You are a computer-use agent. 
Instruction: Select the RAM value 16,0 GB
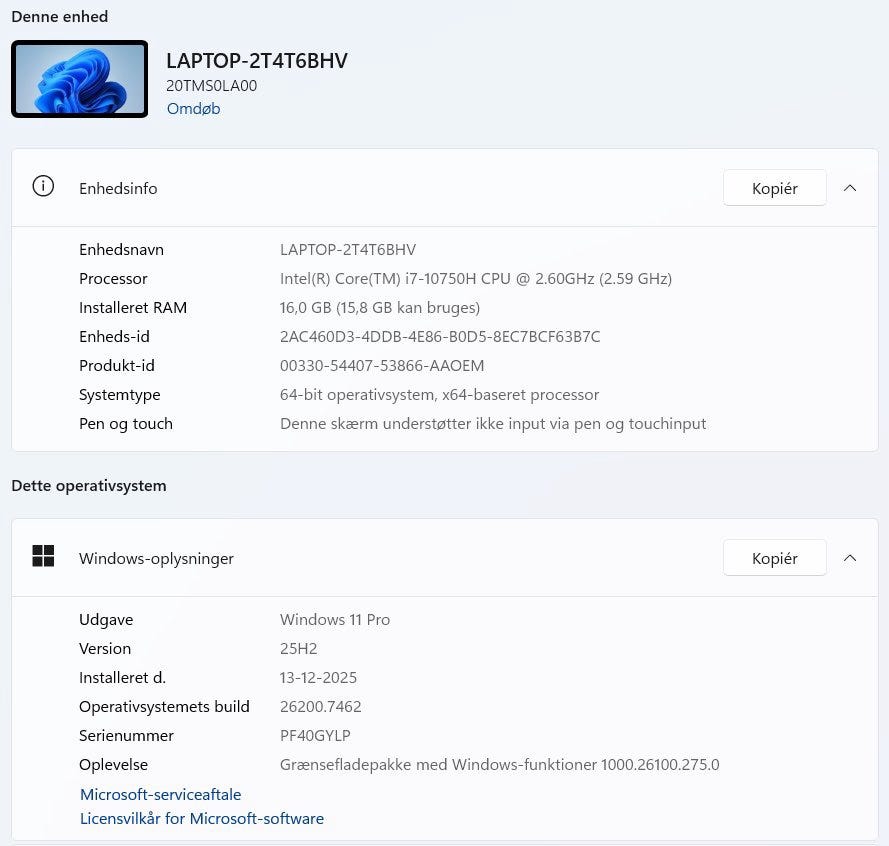(x=380, y=307)
